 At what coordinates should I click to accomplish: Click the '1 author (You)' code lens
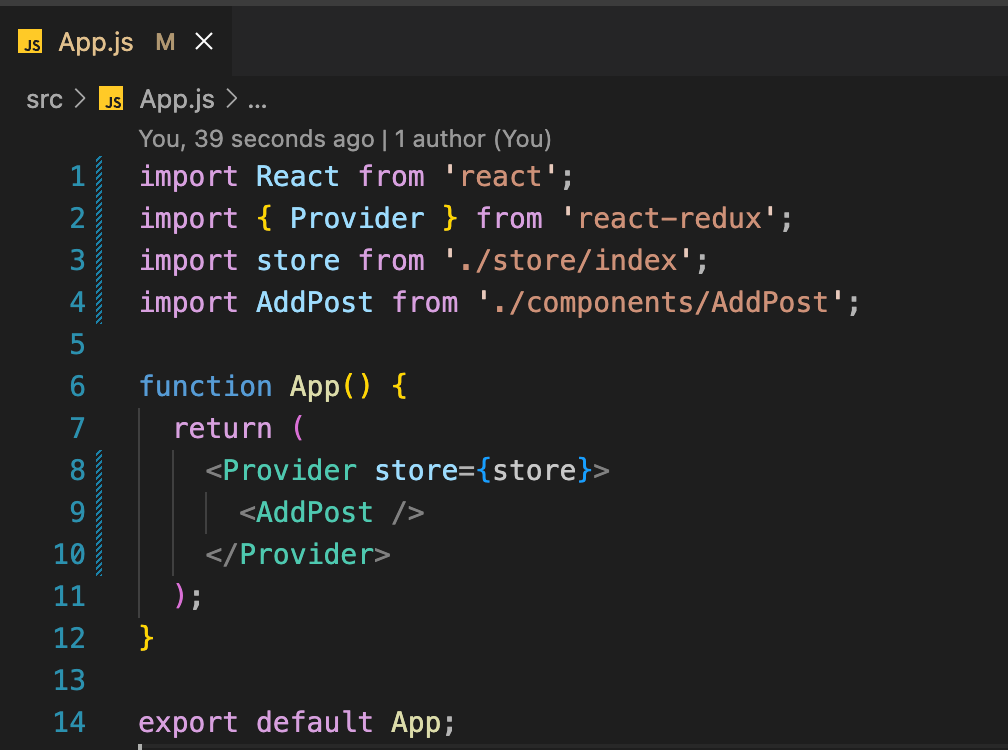pyautogui.click(x=473, y=139)
